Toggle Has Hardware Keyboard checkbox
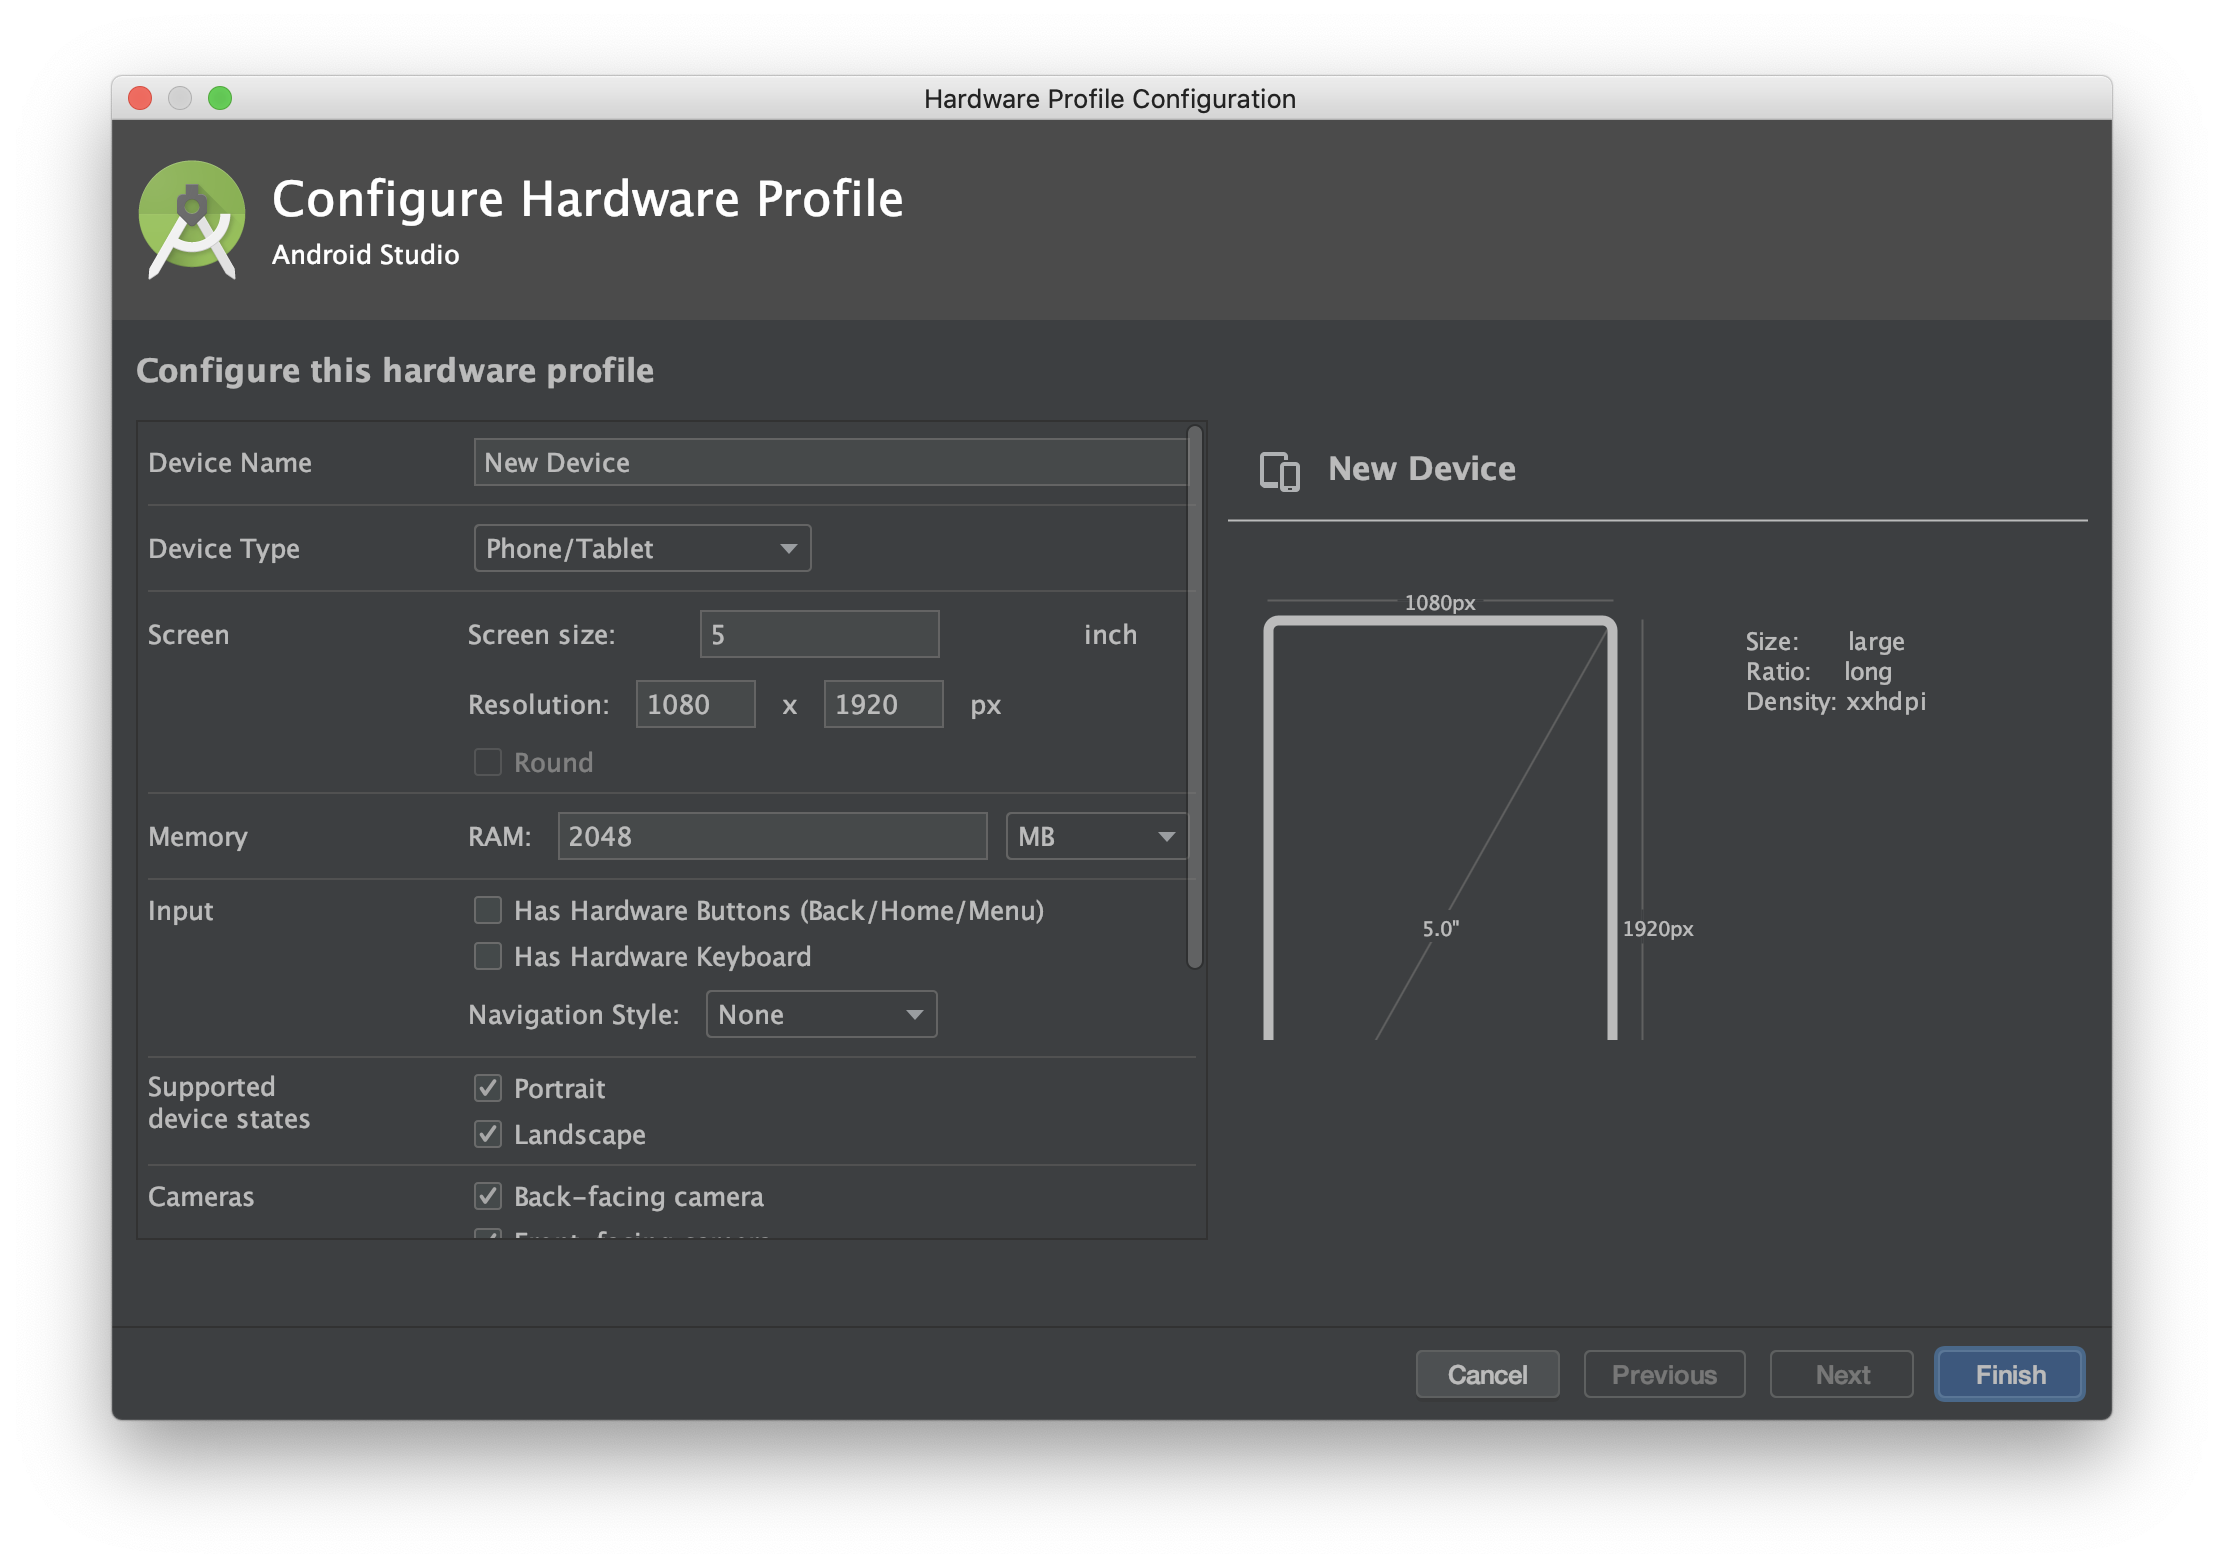Viewport: 2224px width, 1568px height. tap(487, 956)
